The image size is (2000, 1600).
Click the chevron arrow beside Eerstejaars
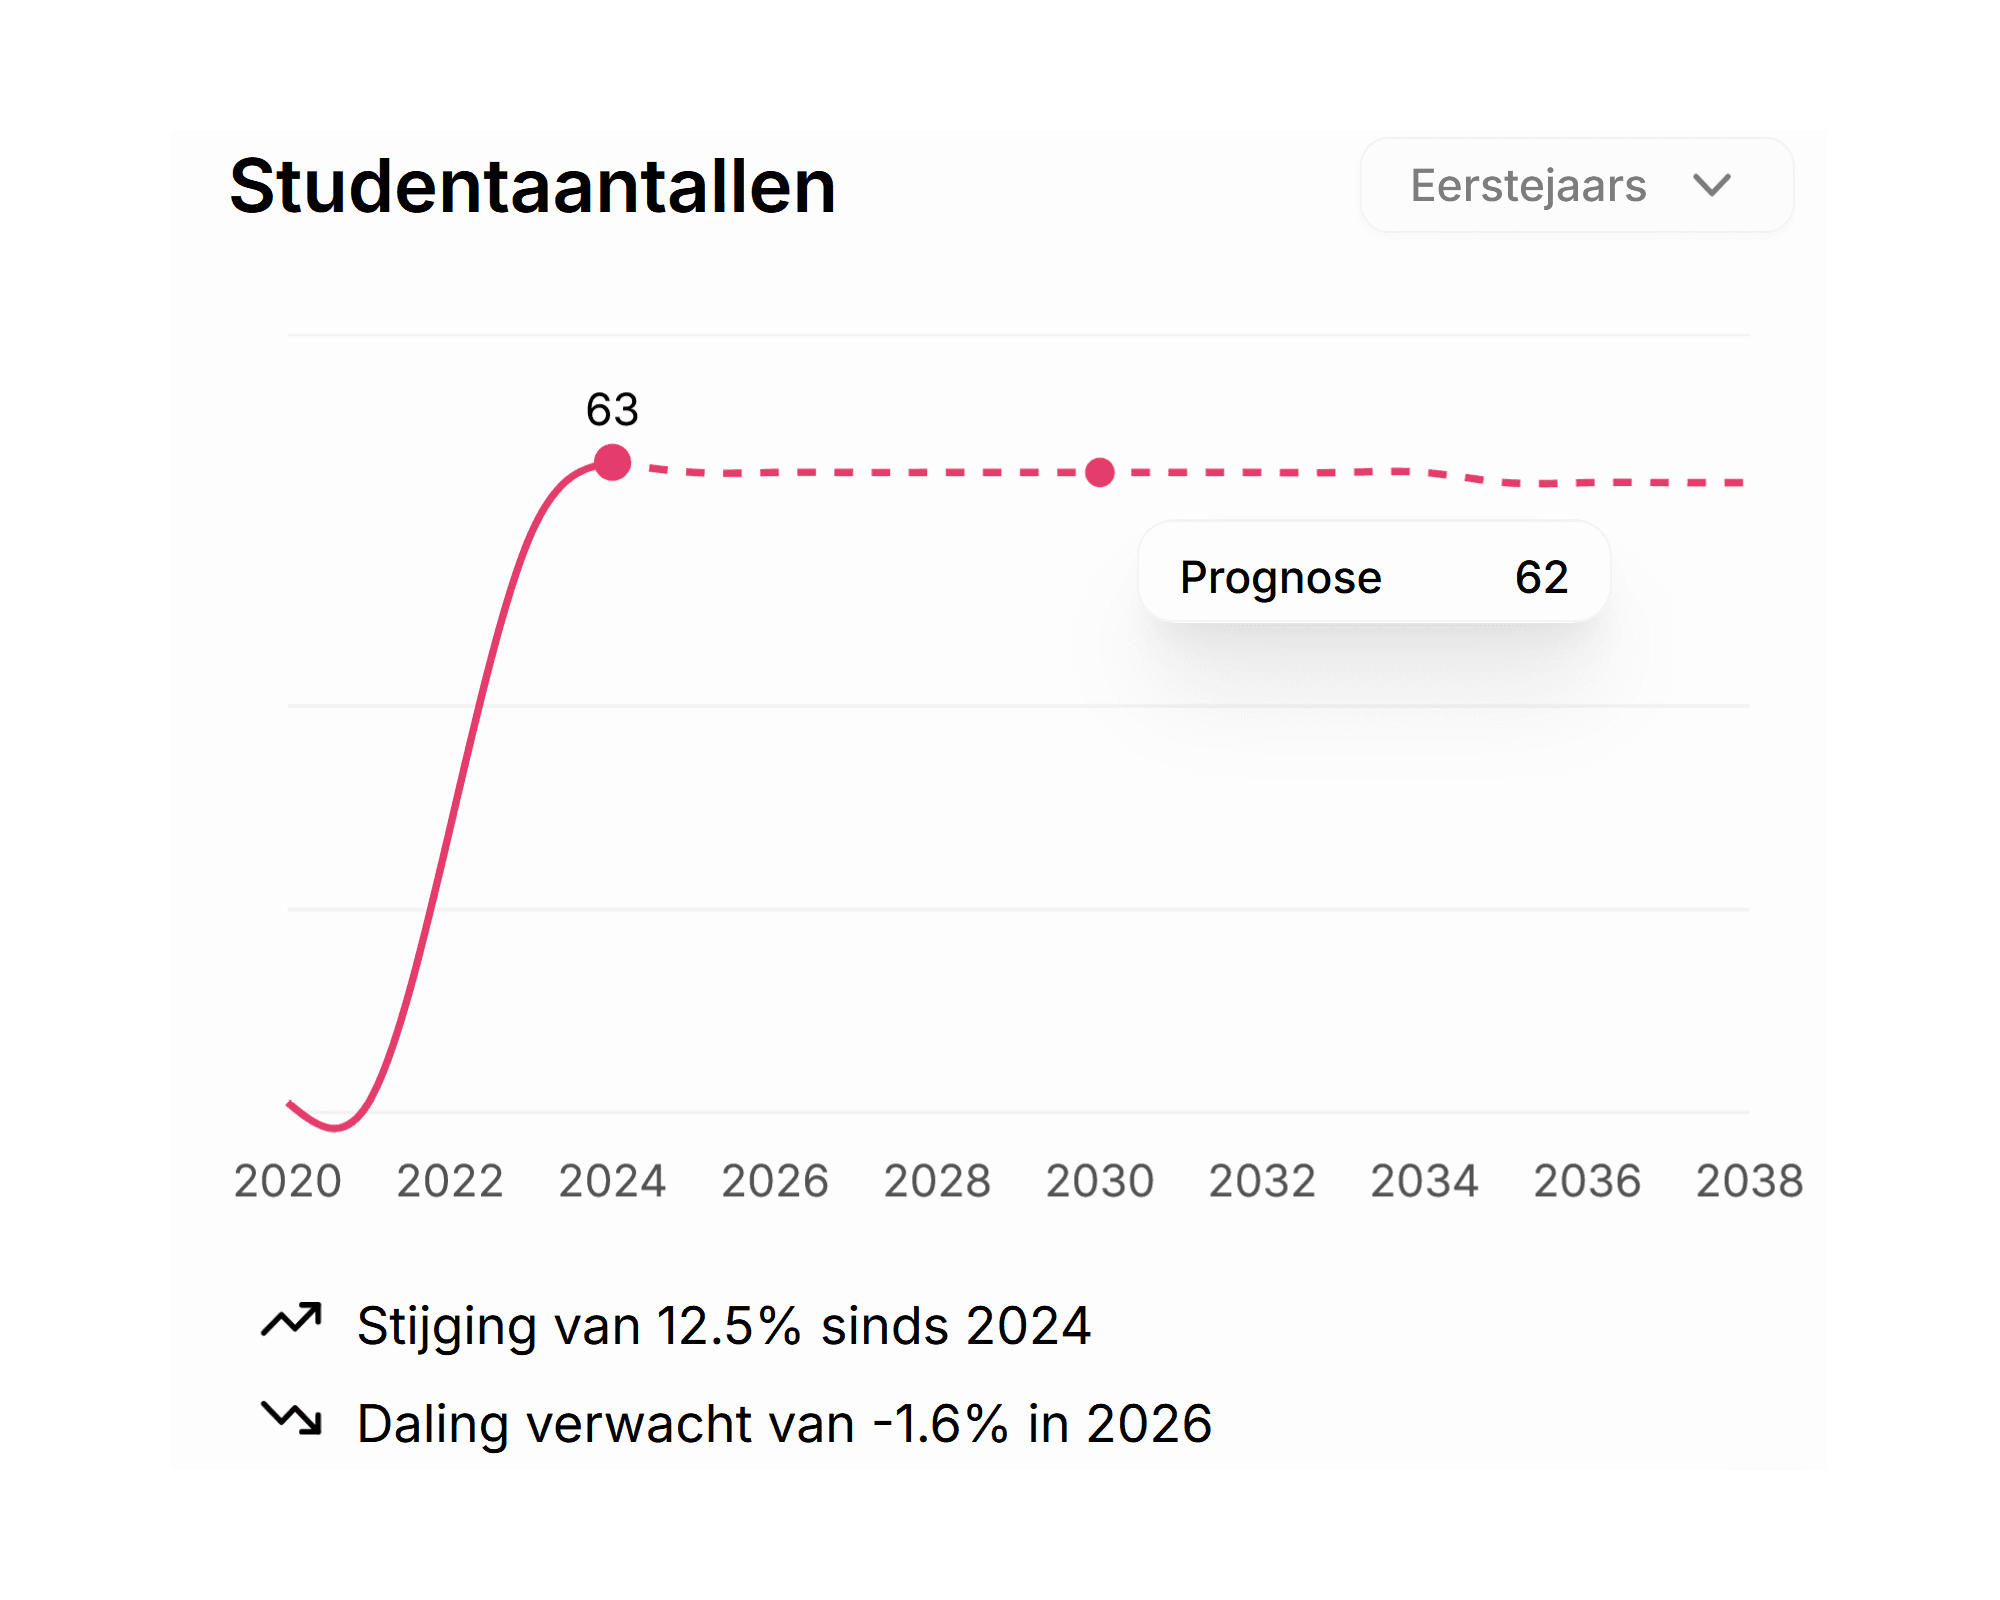[1711, 186]
